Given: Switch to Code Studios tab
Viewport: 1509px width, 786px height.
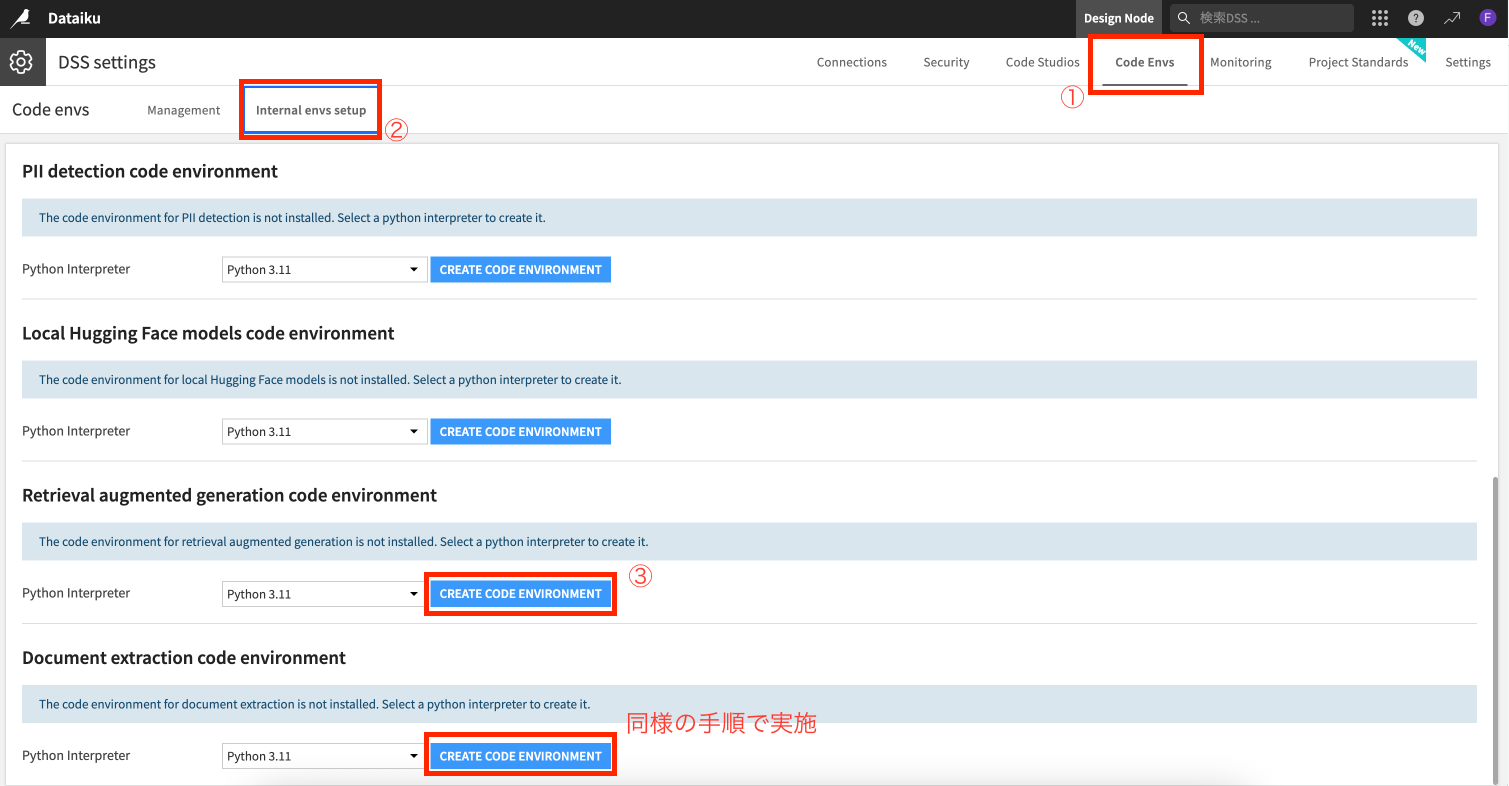Looking at the screenshot, I should [x=1042, y=62].
